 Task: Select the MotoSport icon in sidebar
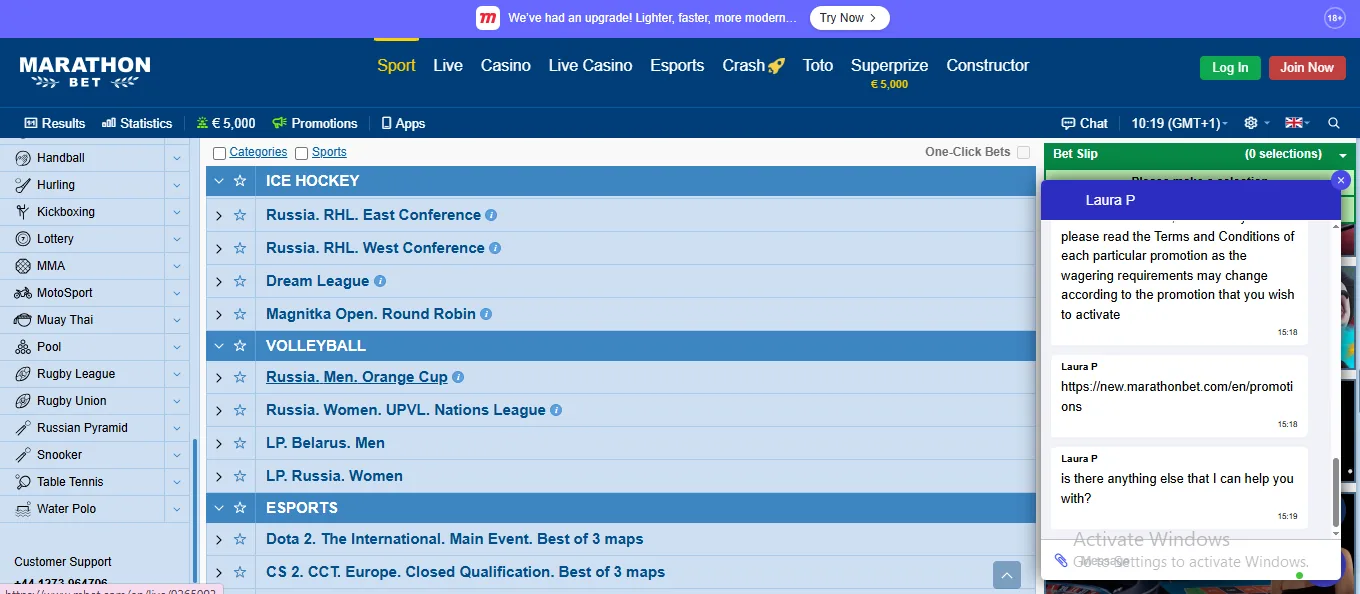click(x=23, y=293)
